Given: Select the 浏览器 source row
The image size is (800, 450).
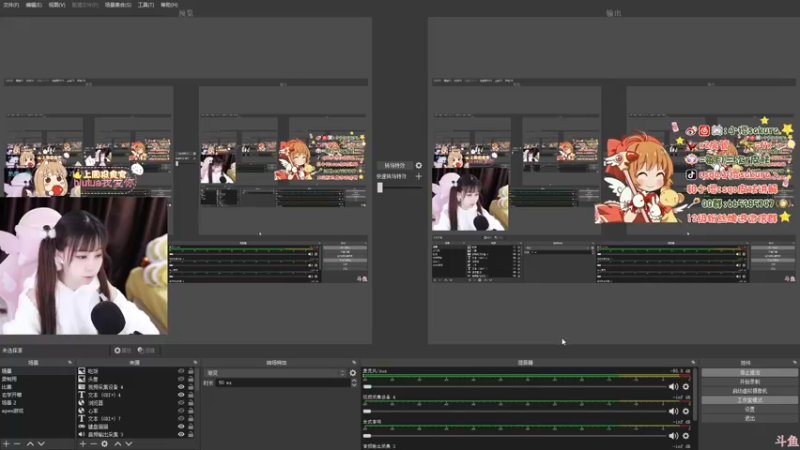Looking at the screenshot, I should pos(135,403).
